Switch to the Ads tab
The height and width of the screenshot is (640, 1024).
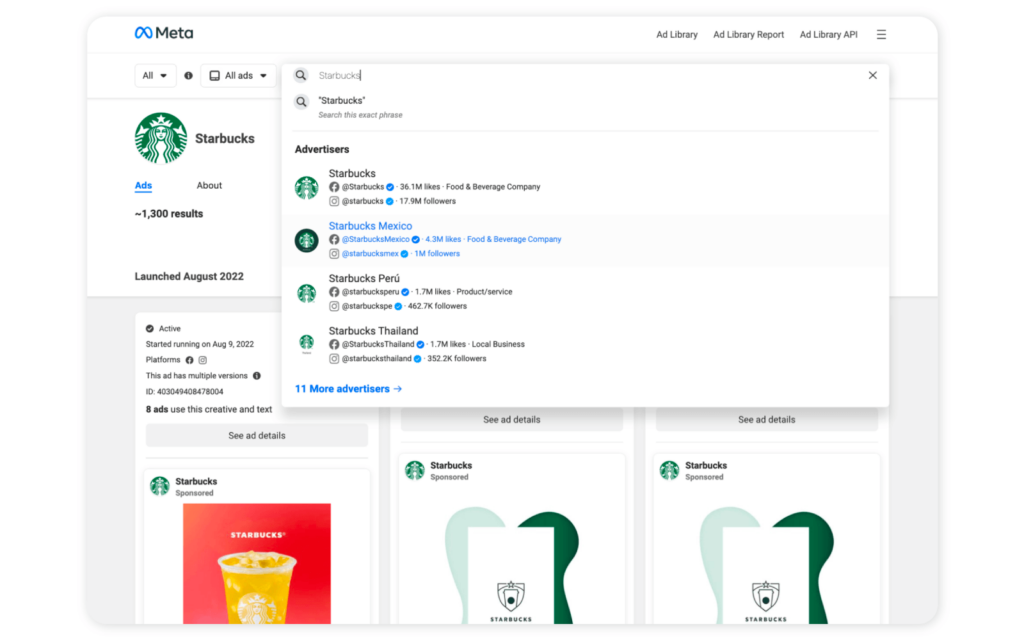pyautogui.click(x=143, y=185)
